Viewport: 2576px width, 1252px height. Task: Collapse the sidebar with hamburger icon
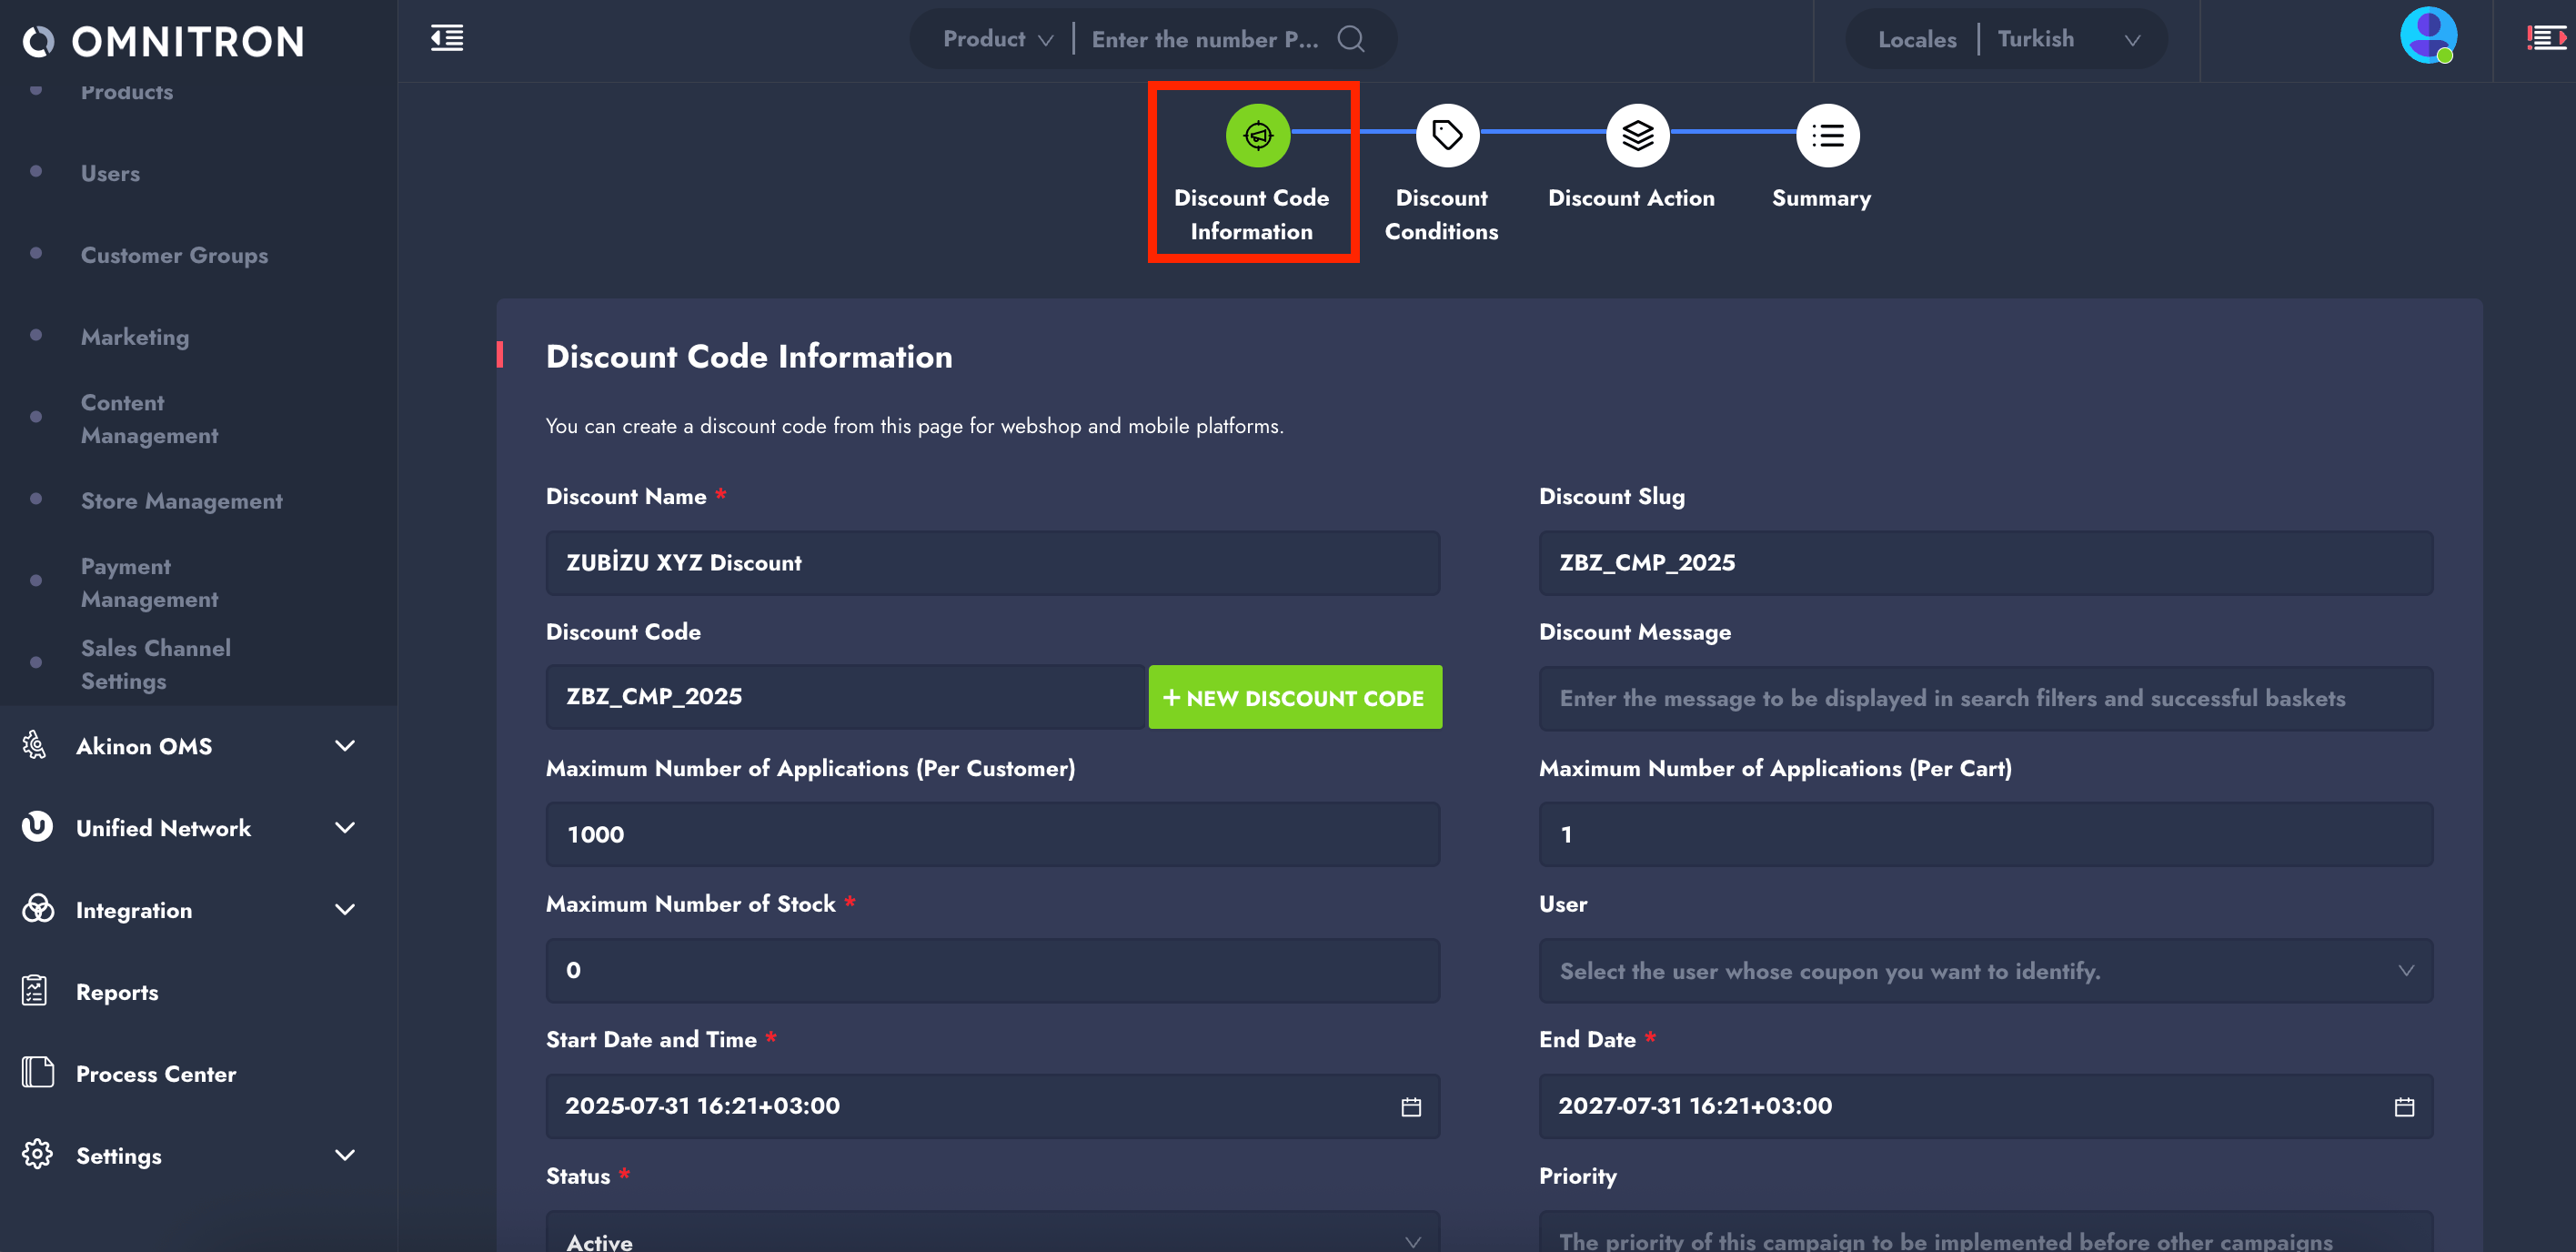pyautogui.click(x=446, y=39)
